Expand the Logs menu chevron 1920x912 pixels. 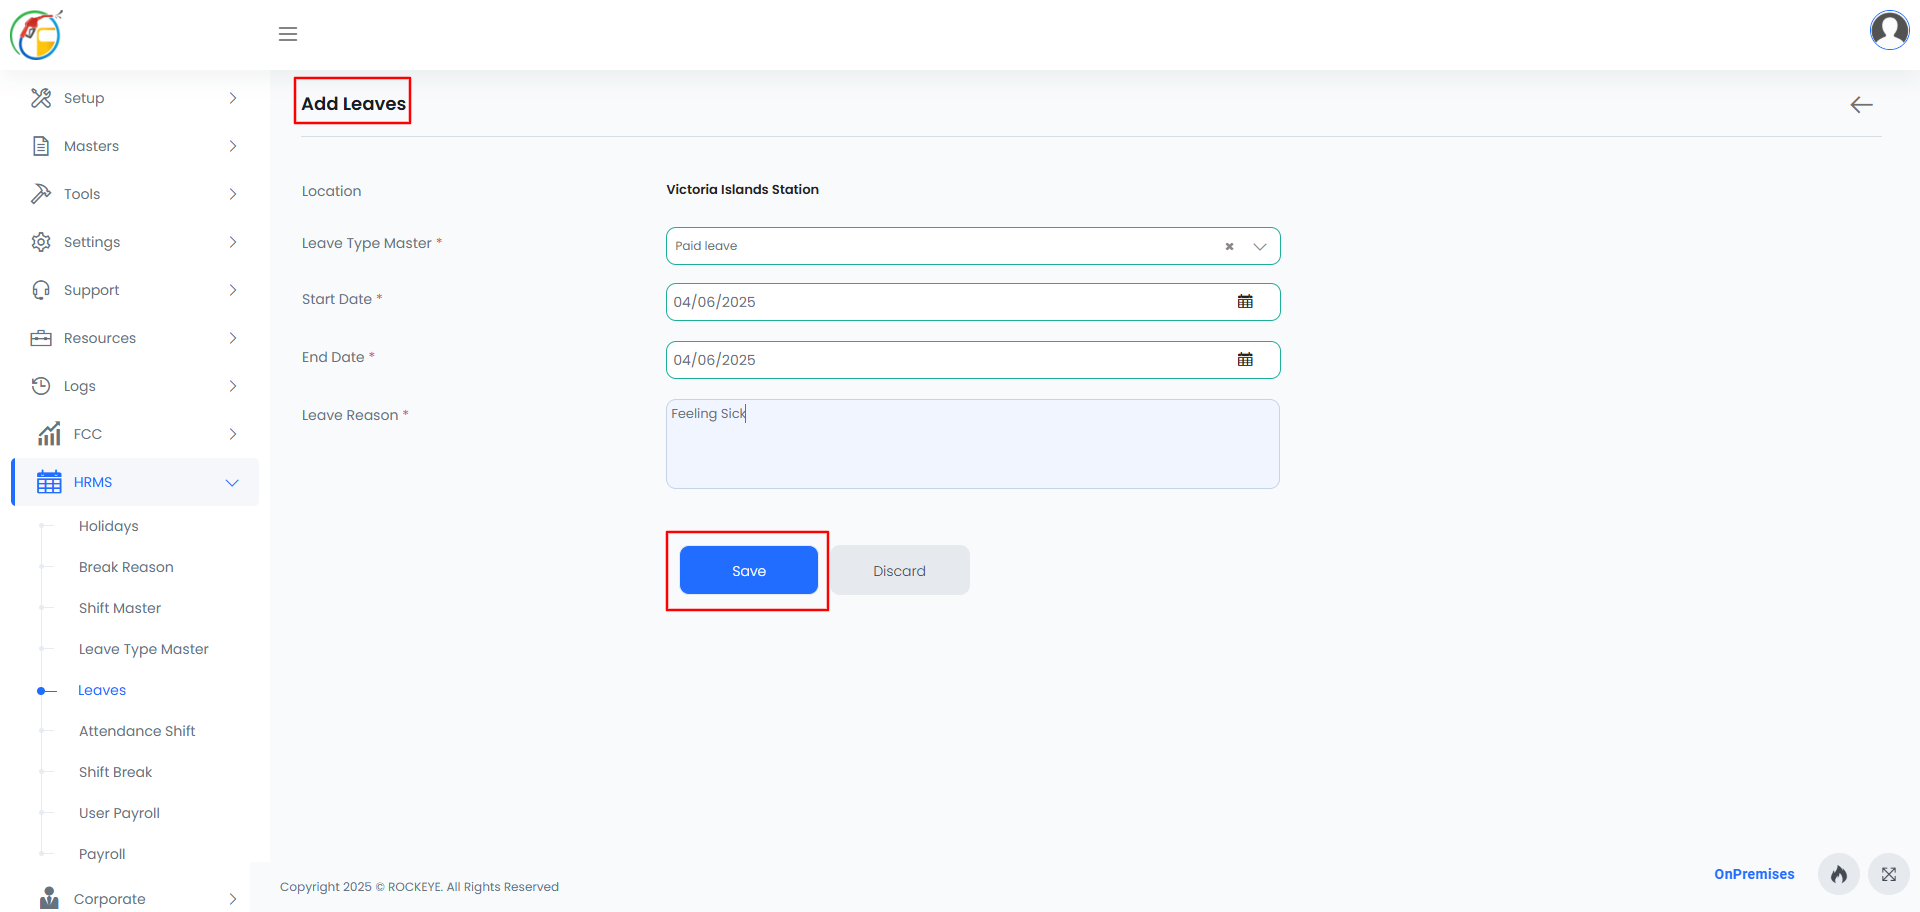pos(233,386)
